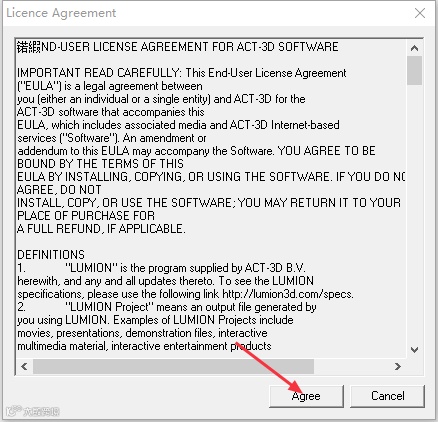Screen dimensions: 438x422
Task: Click the horizontal scrollbar left arrow
Action: pos(24,366)
